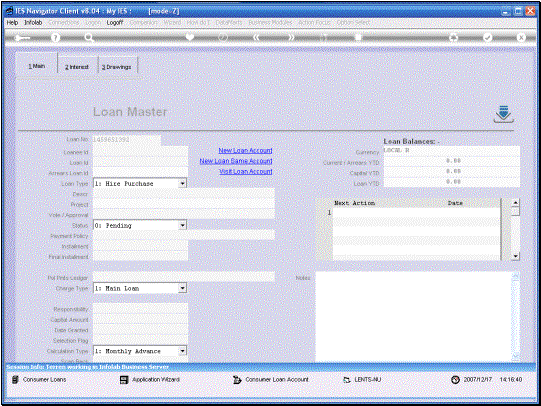Click the magnifying glass search icon
Screen dimensions: 541x406
89,37
